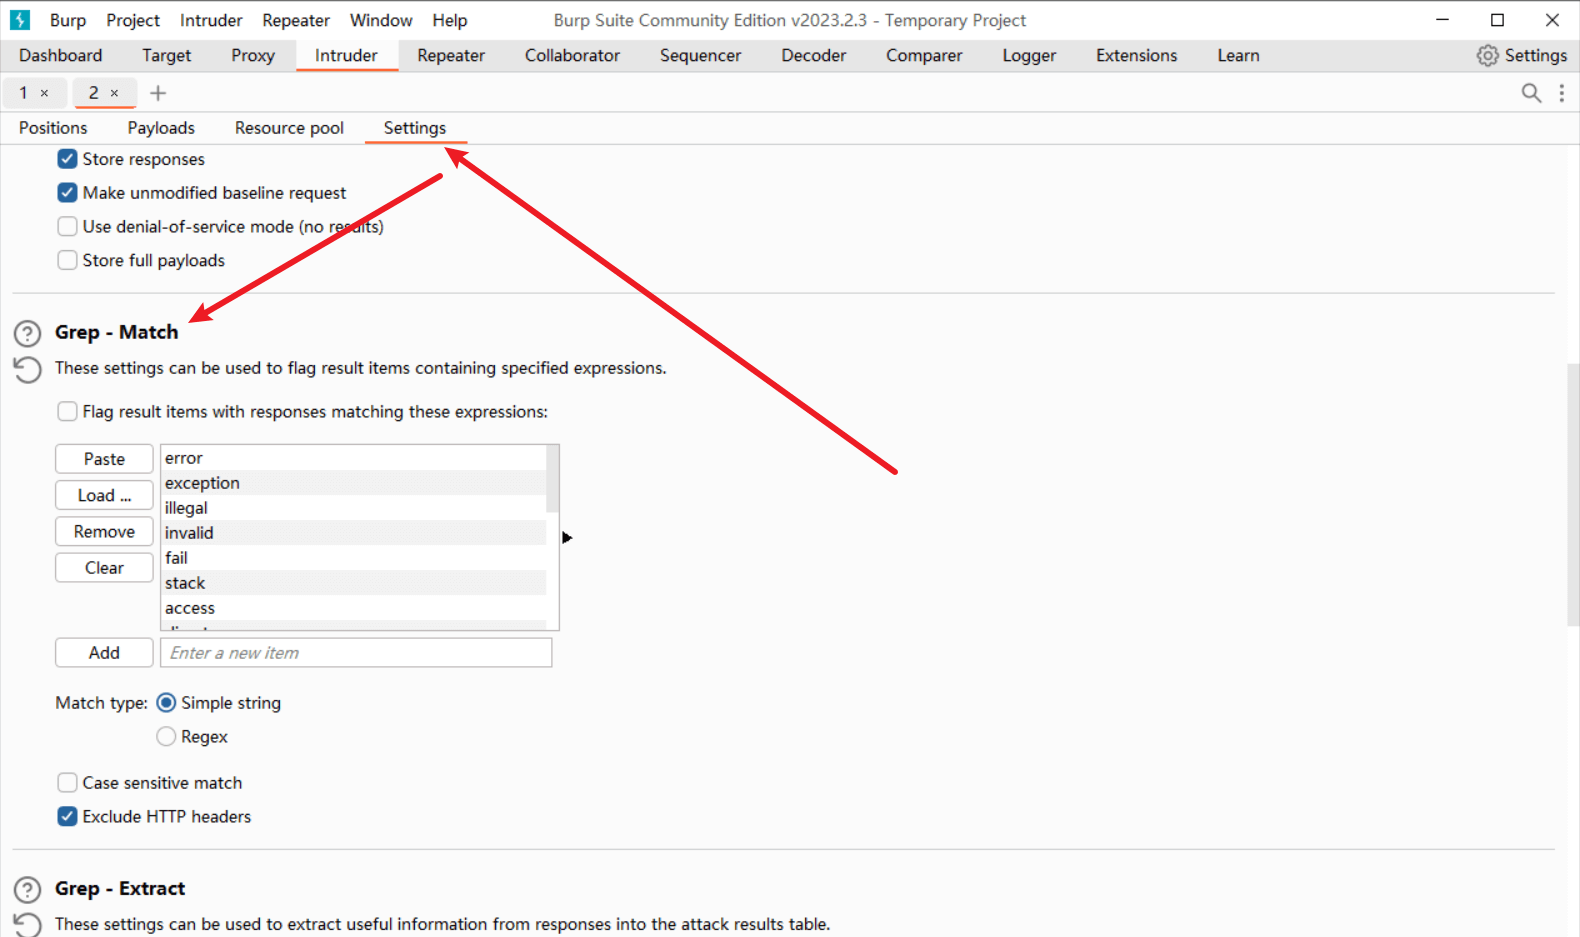Restore defaults for Grep - Match
Viewport: 1580px width, 937px height.
[x=27, y=370]
